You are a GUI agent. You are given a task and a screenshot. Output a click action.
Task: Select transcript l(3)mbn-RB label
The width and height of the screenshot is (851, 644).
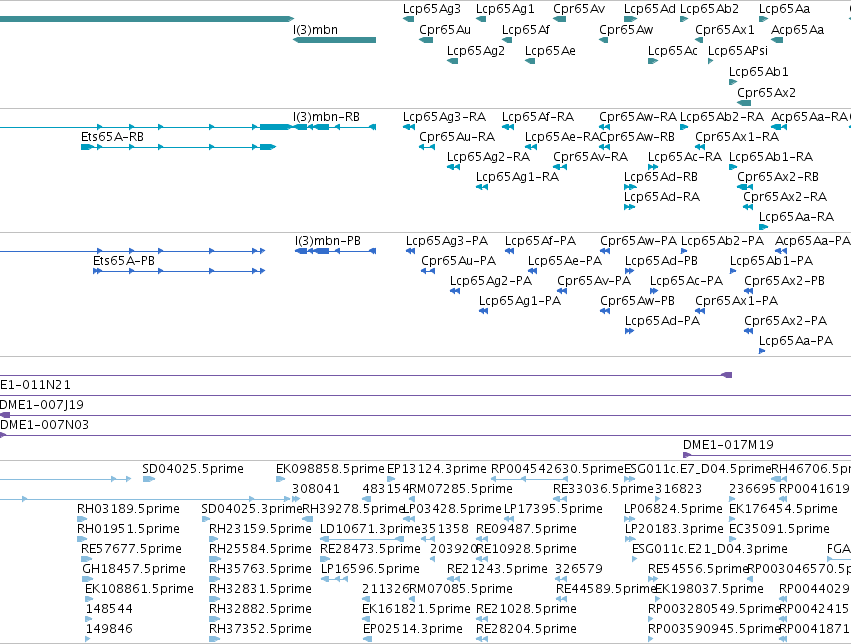[x=326, y=117]
